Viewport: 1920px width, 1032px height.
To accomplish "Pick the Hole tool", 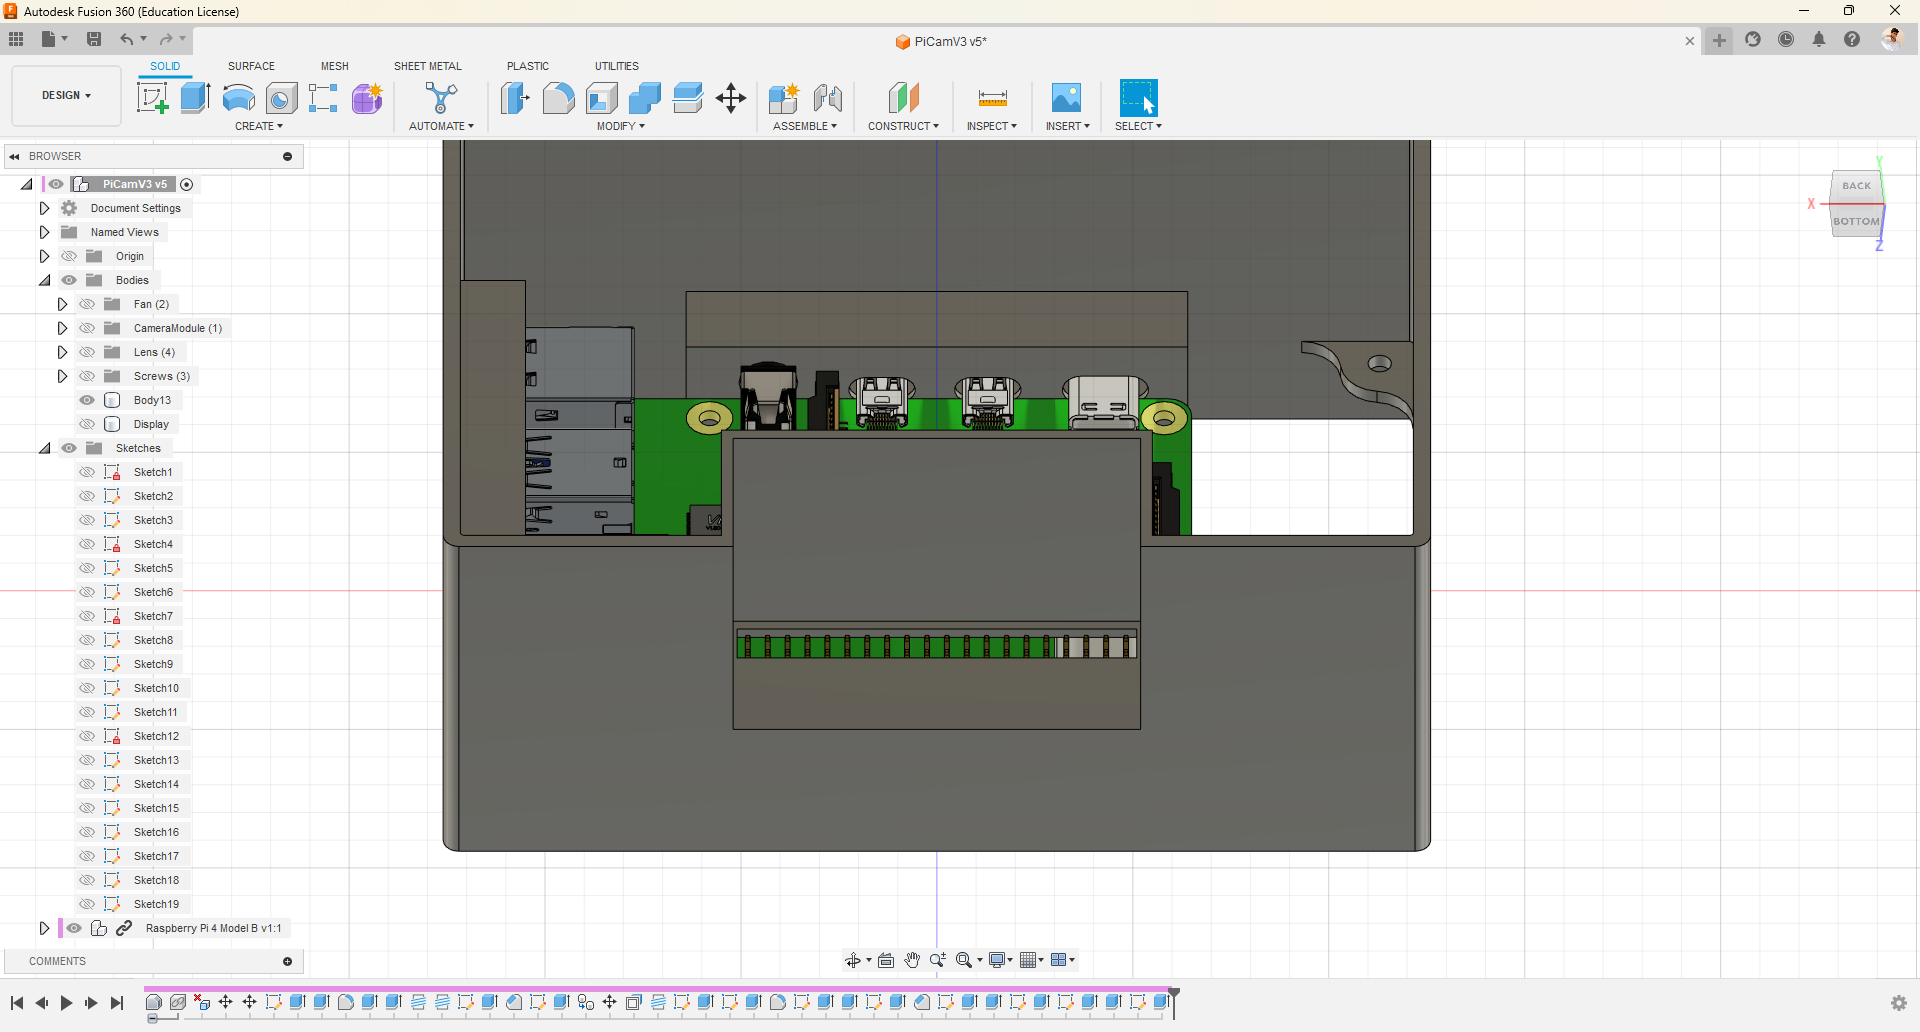I will tap(281, 98).
